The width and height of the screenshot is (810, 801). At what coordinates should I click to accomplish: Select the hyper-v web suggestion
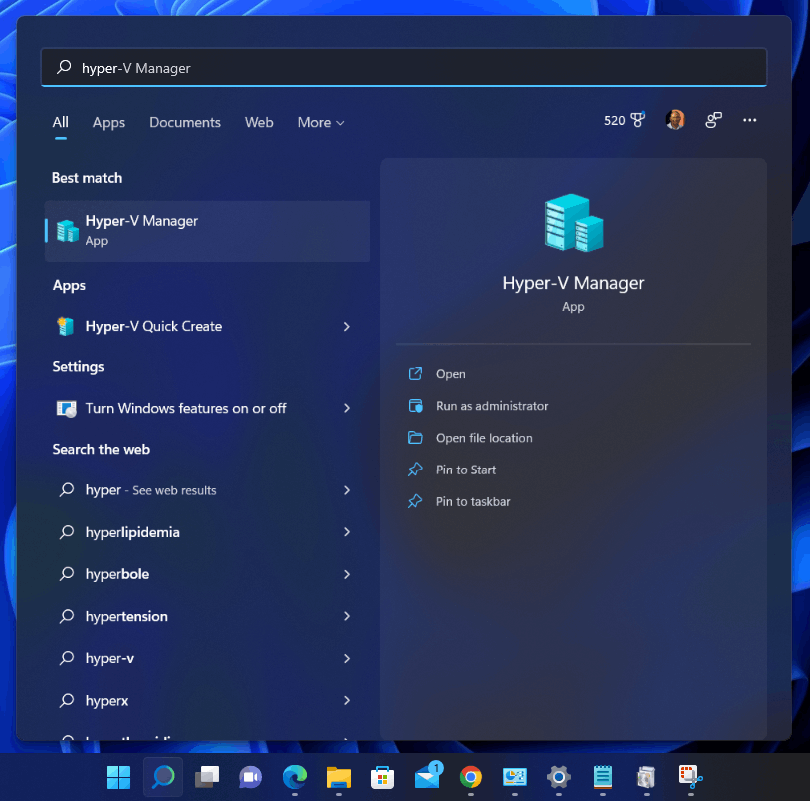(x=205, y=658)
